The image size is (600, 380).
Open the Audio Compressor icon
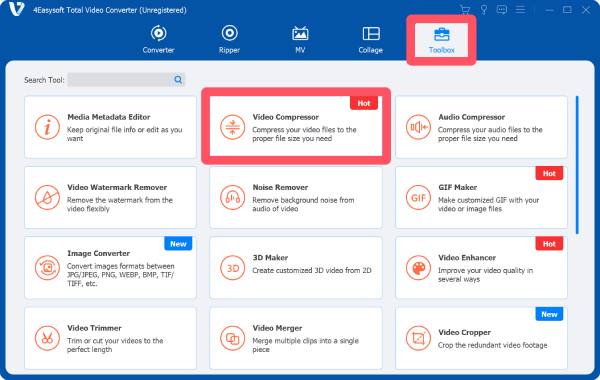[x=418, y=127]
